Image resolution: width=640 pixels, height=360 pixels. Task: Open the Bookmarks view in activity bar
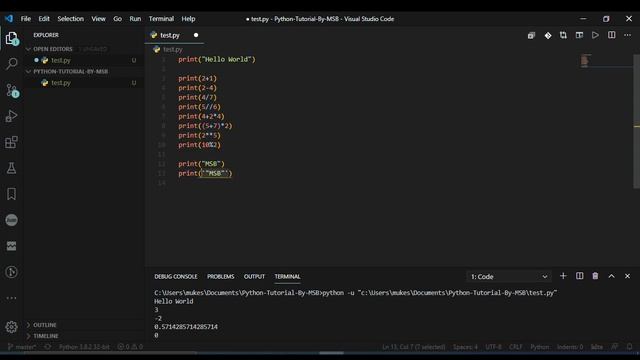(11, 194)
